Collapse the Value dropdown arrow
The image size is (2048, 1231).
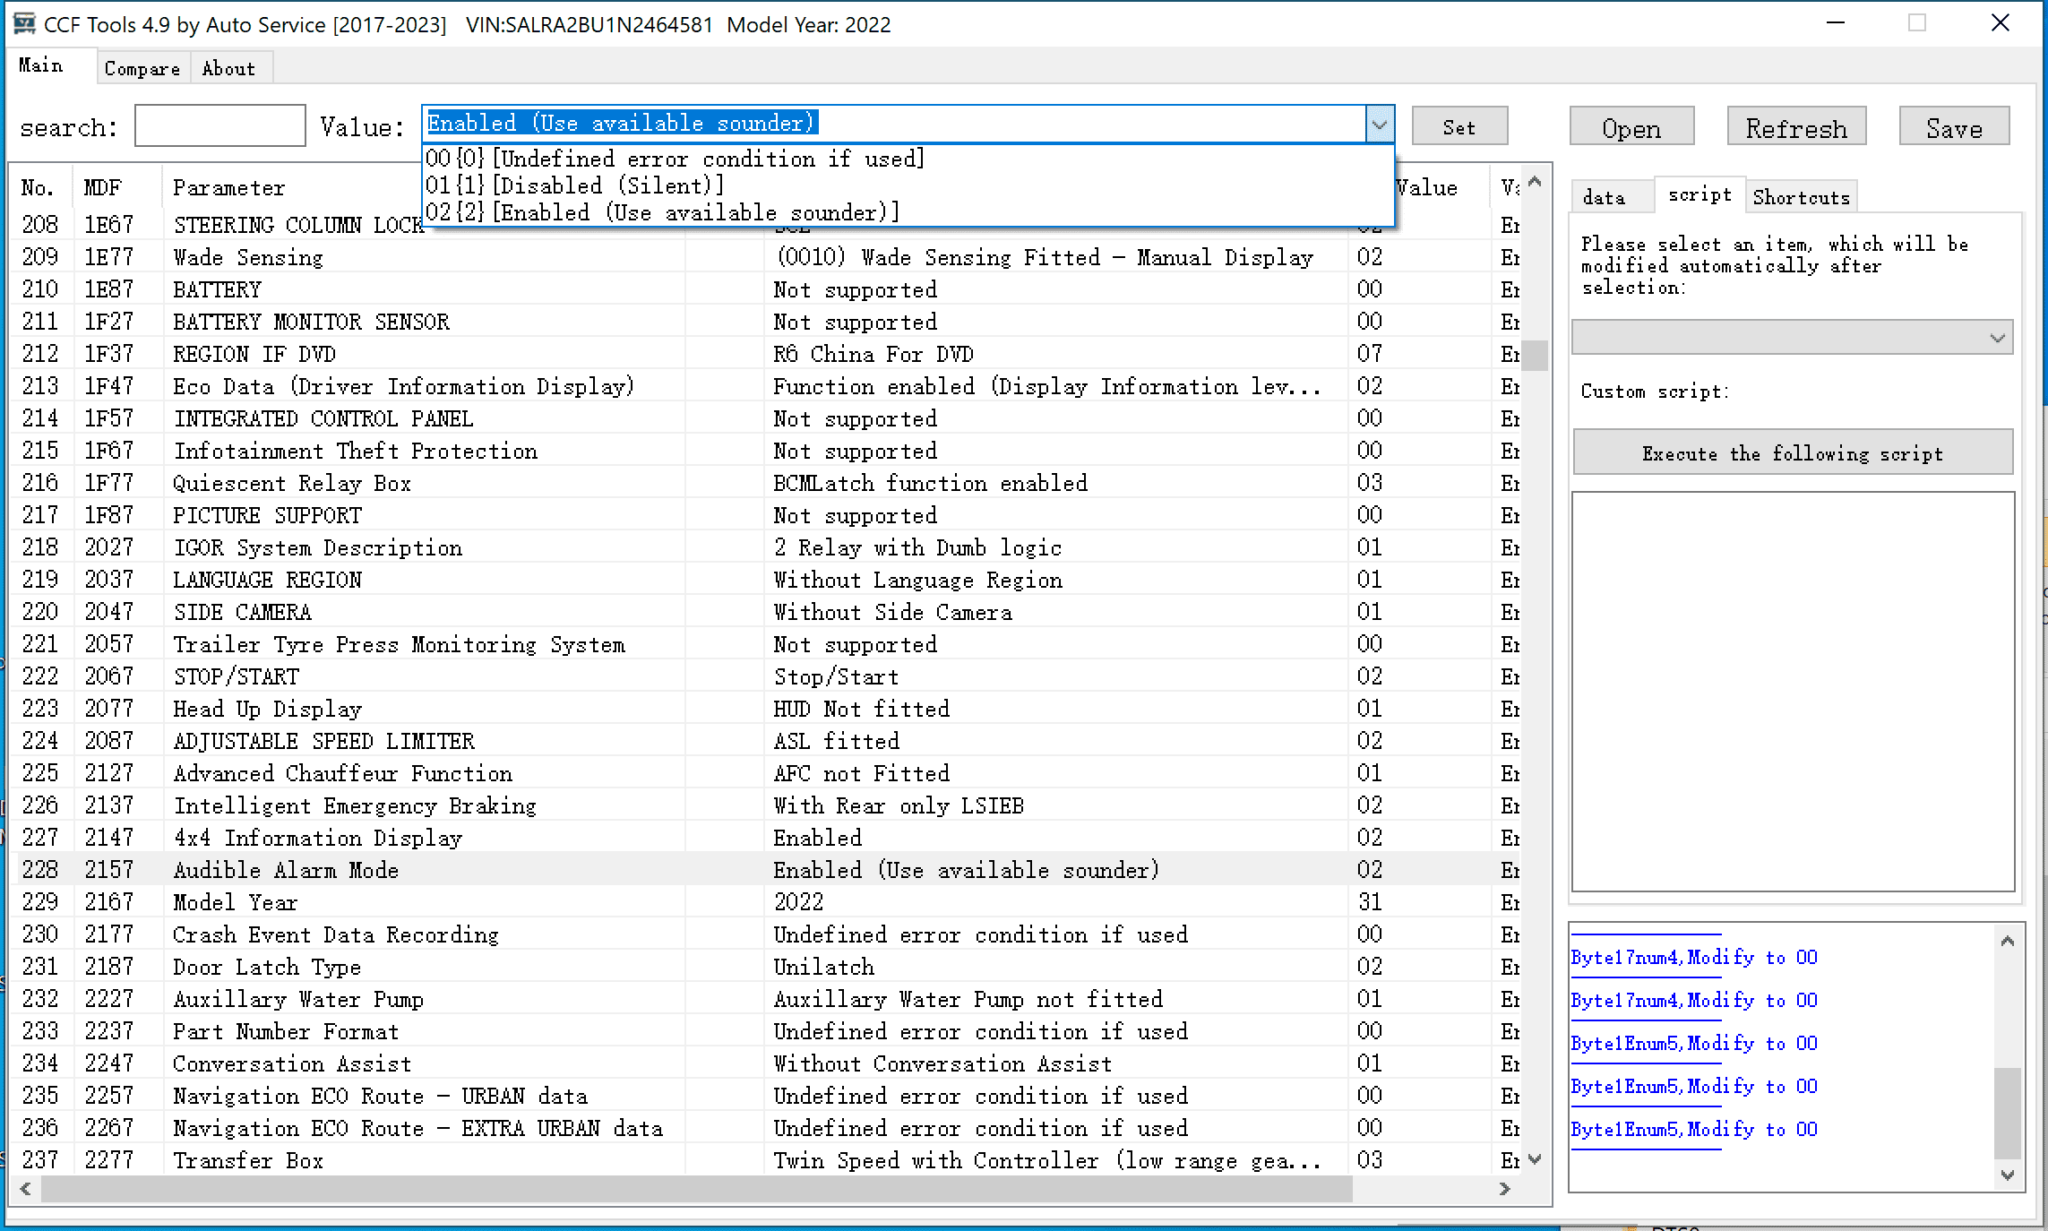1380,124
